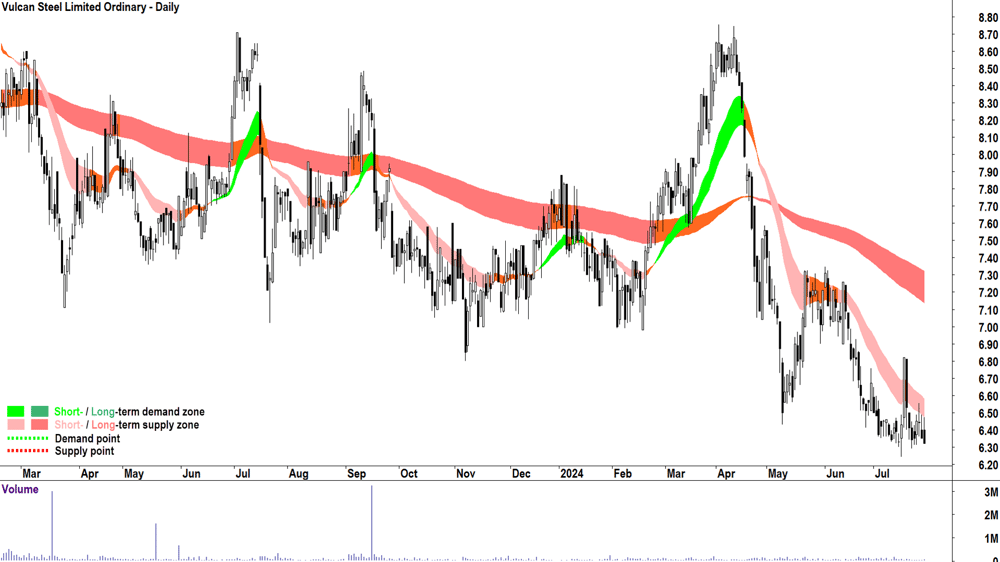1000x562 pixels.
Task: Click the red dotted Supply point legend line
Action: click(27, 451)
